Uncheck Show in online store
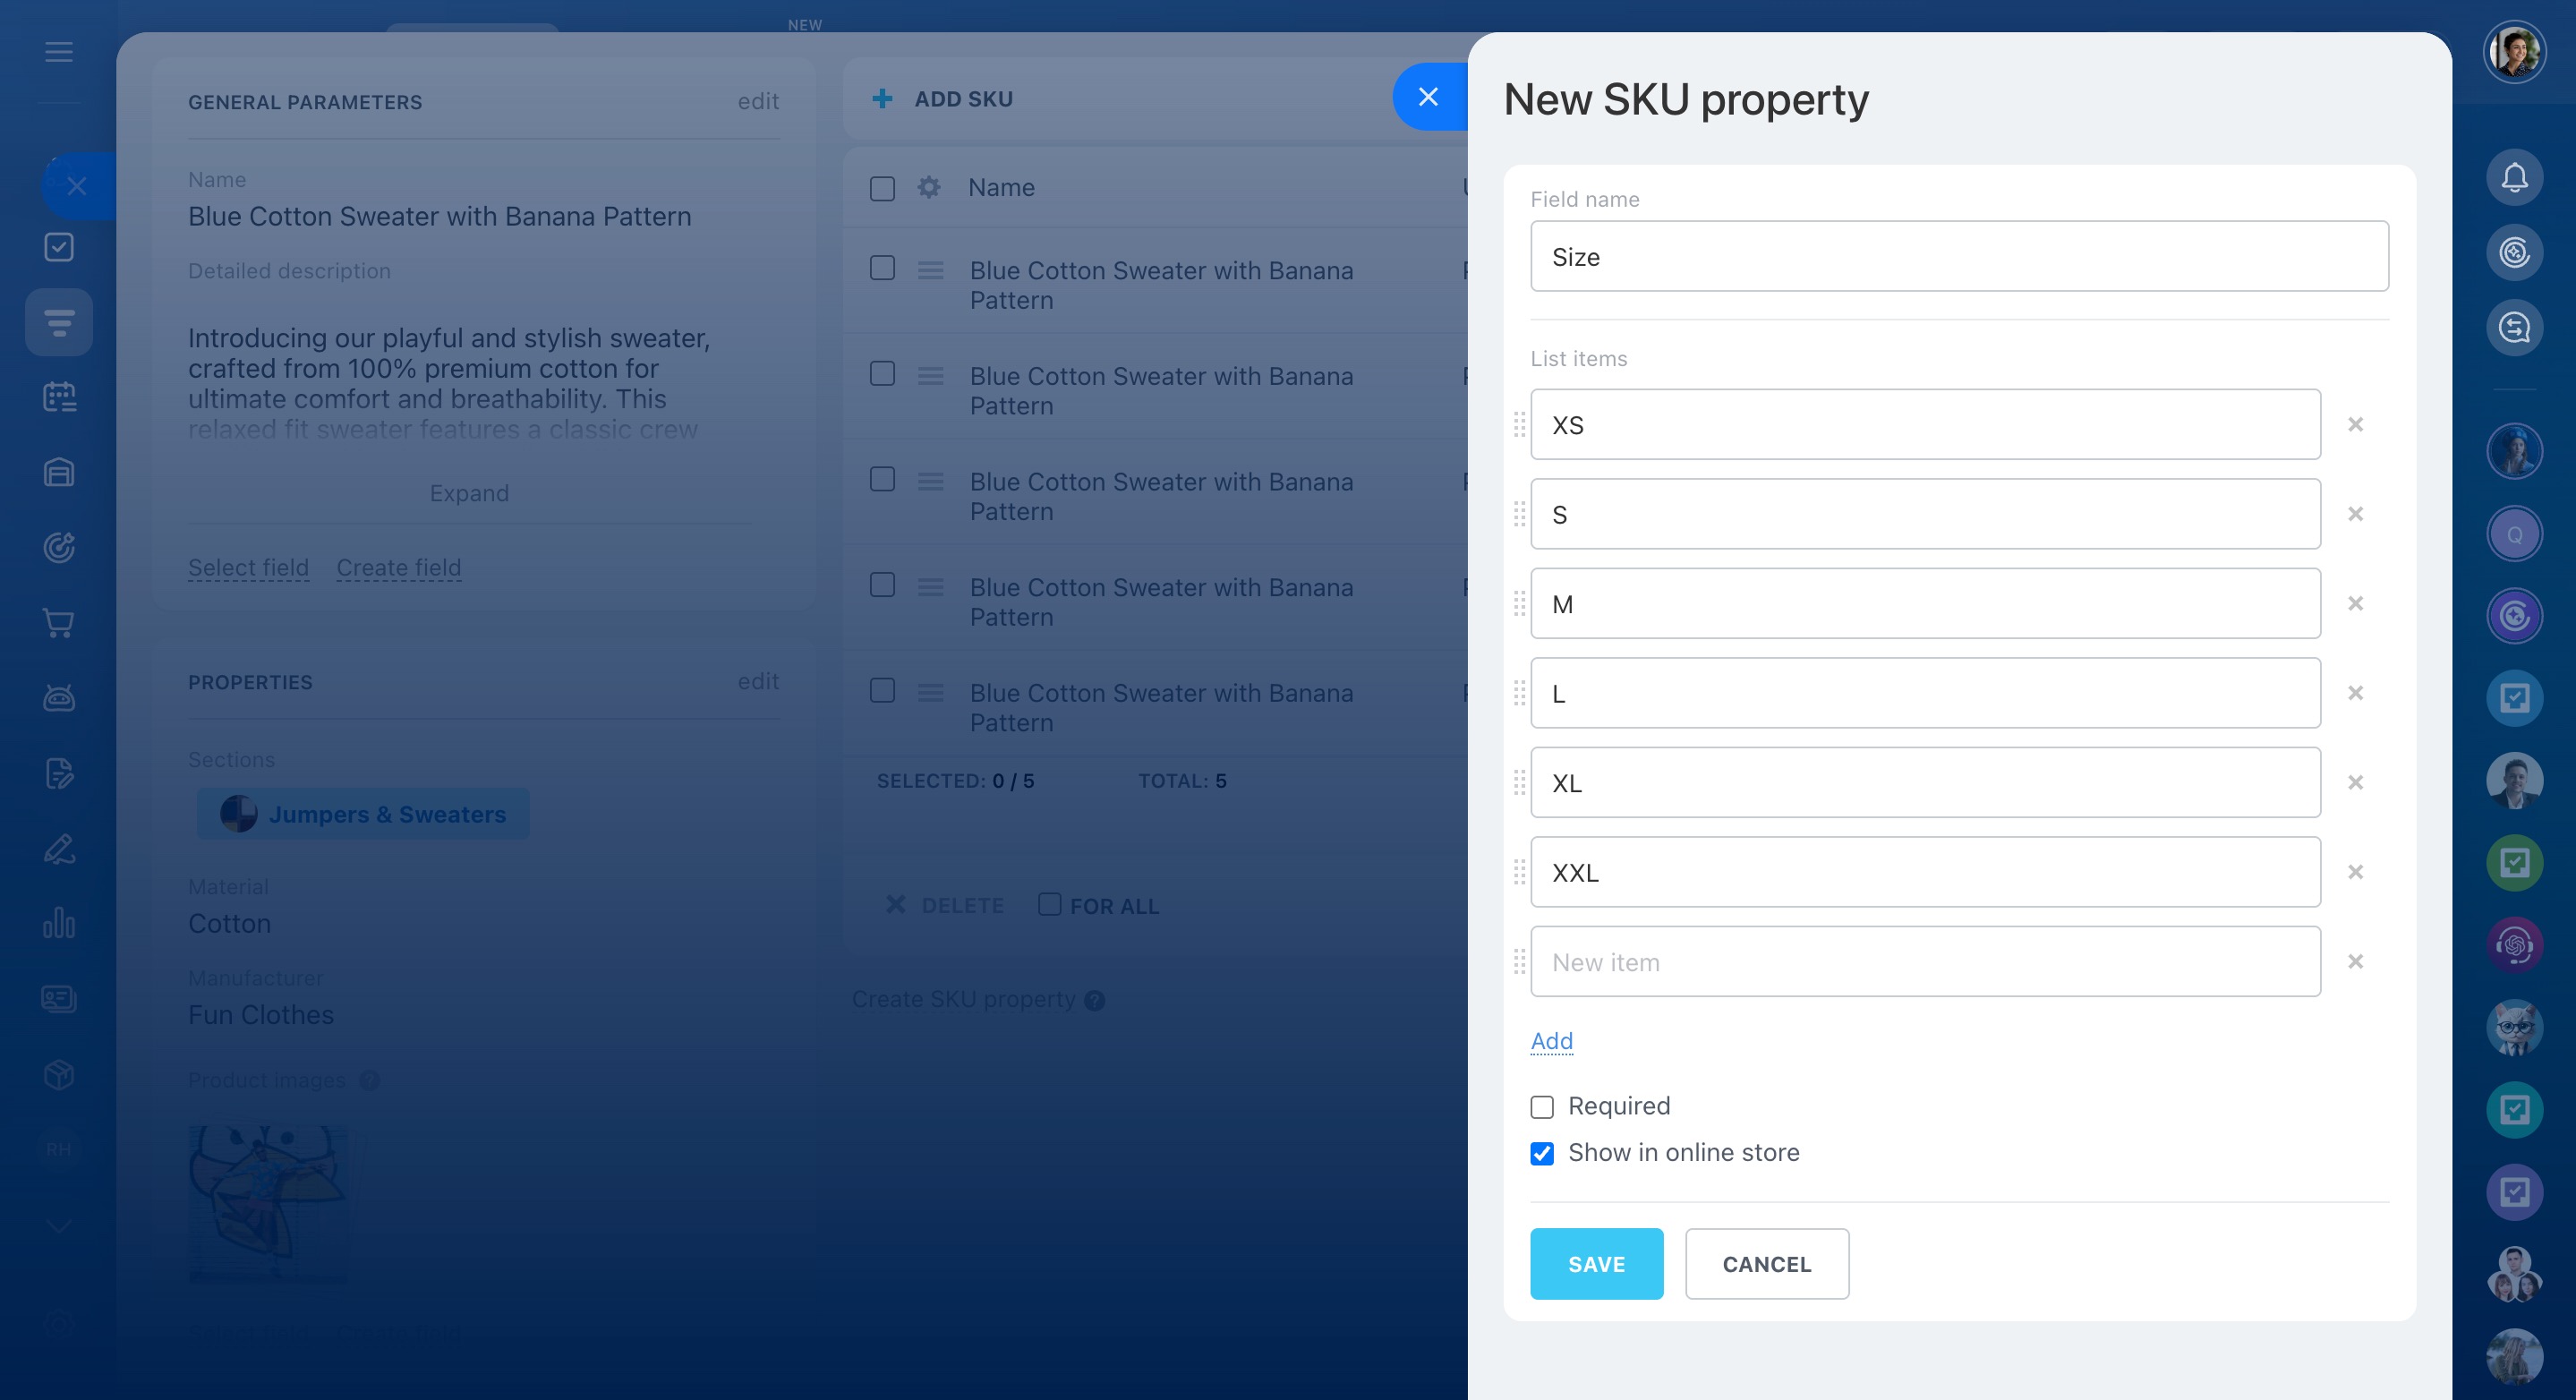 tap(1542, 1154)
